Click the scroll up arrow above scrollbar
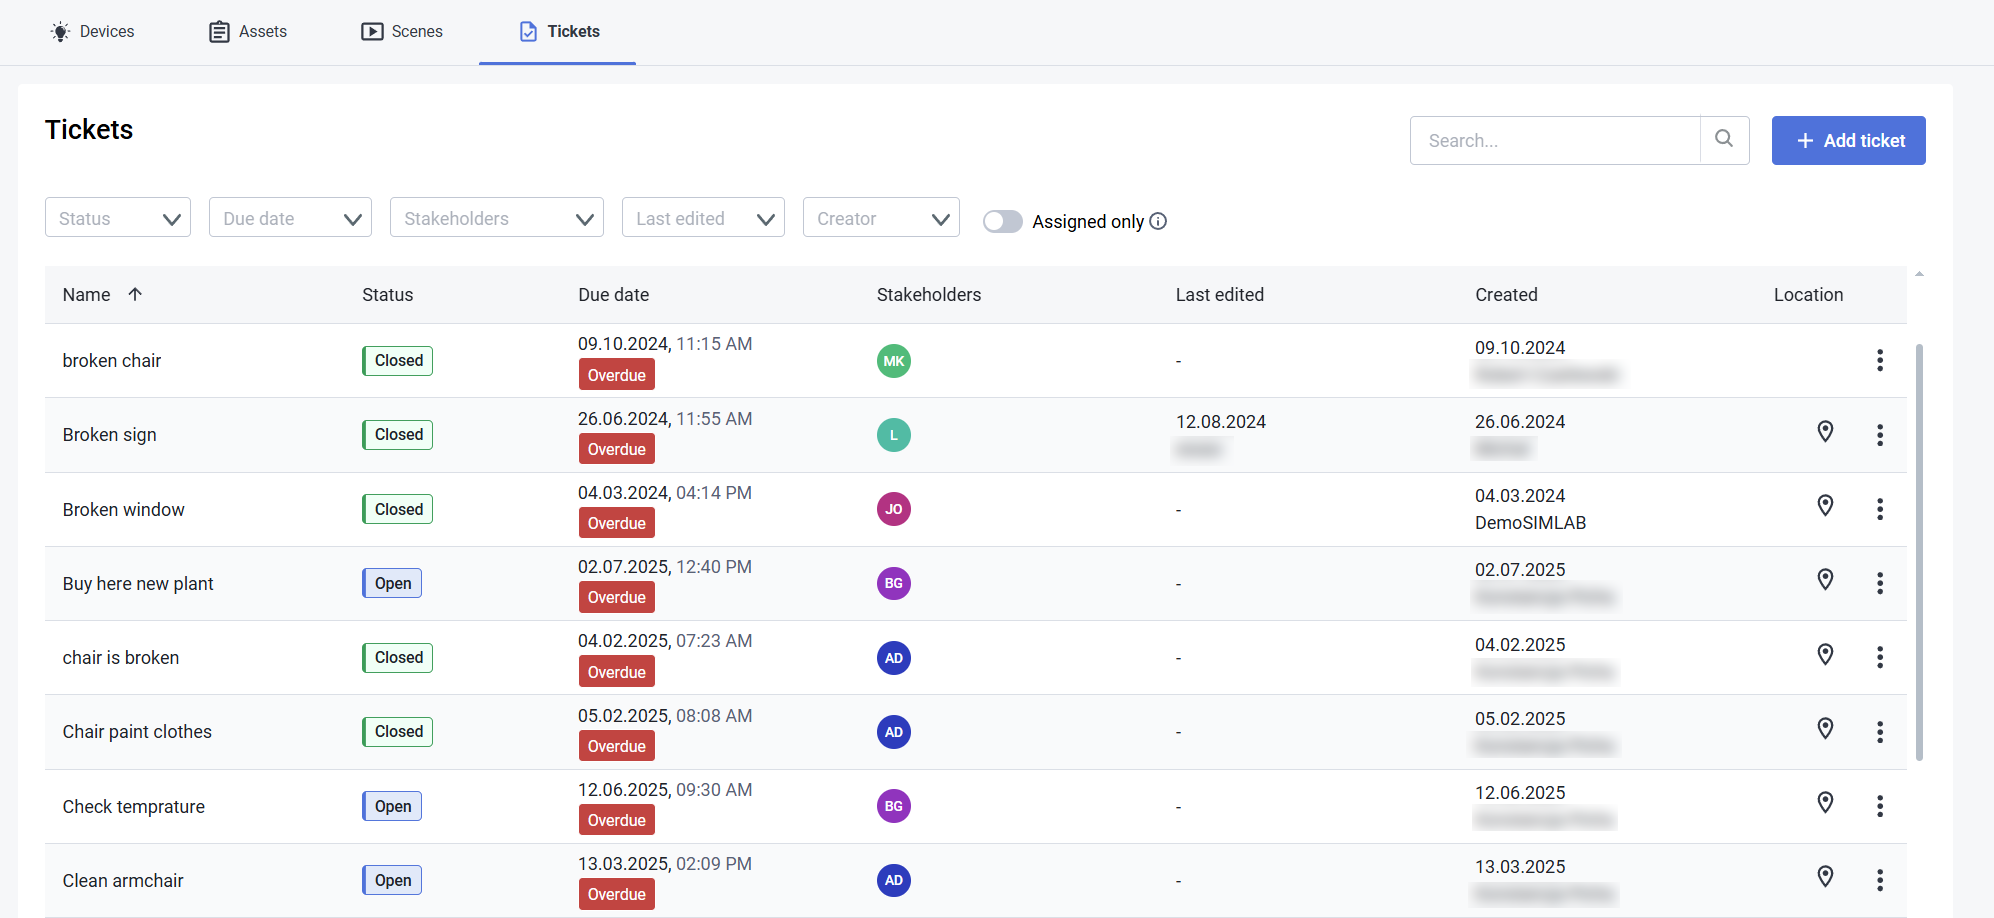 click(1919, 274)
